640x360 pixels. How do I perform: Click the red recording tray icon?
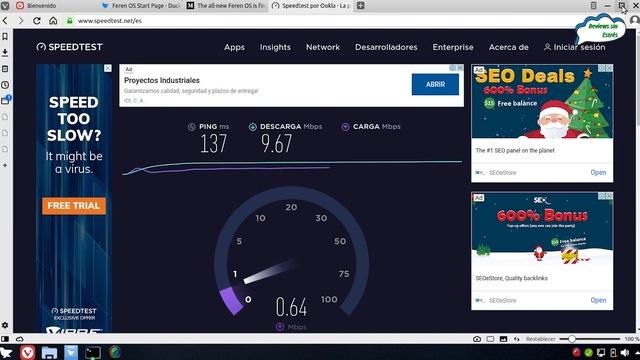point(576,352)
